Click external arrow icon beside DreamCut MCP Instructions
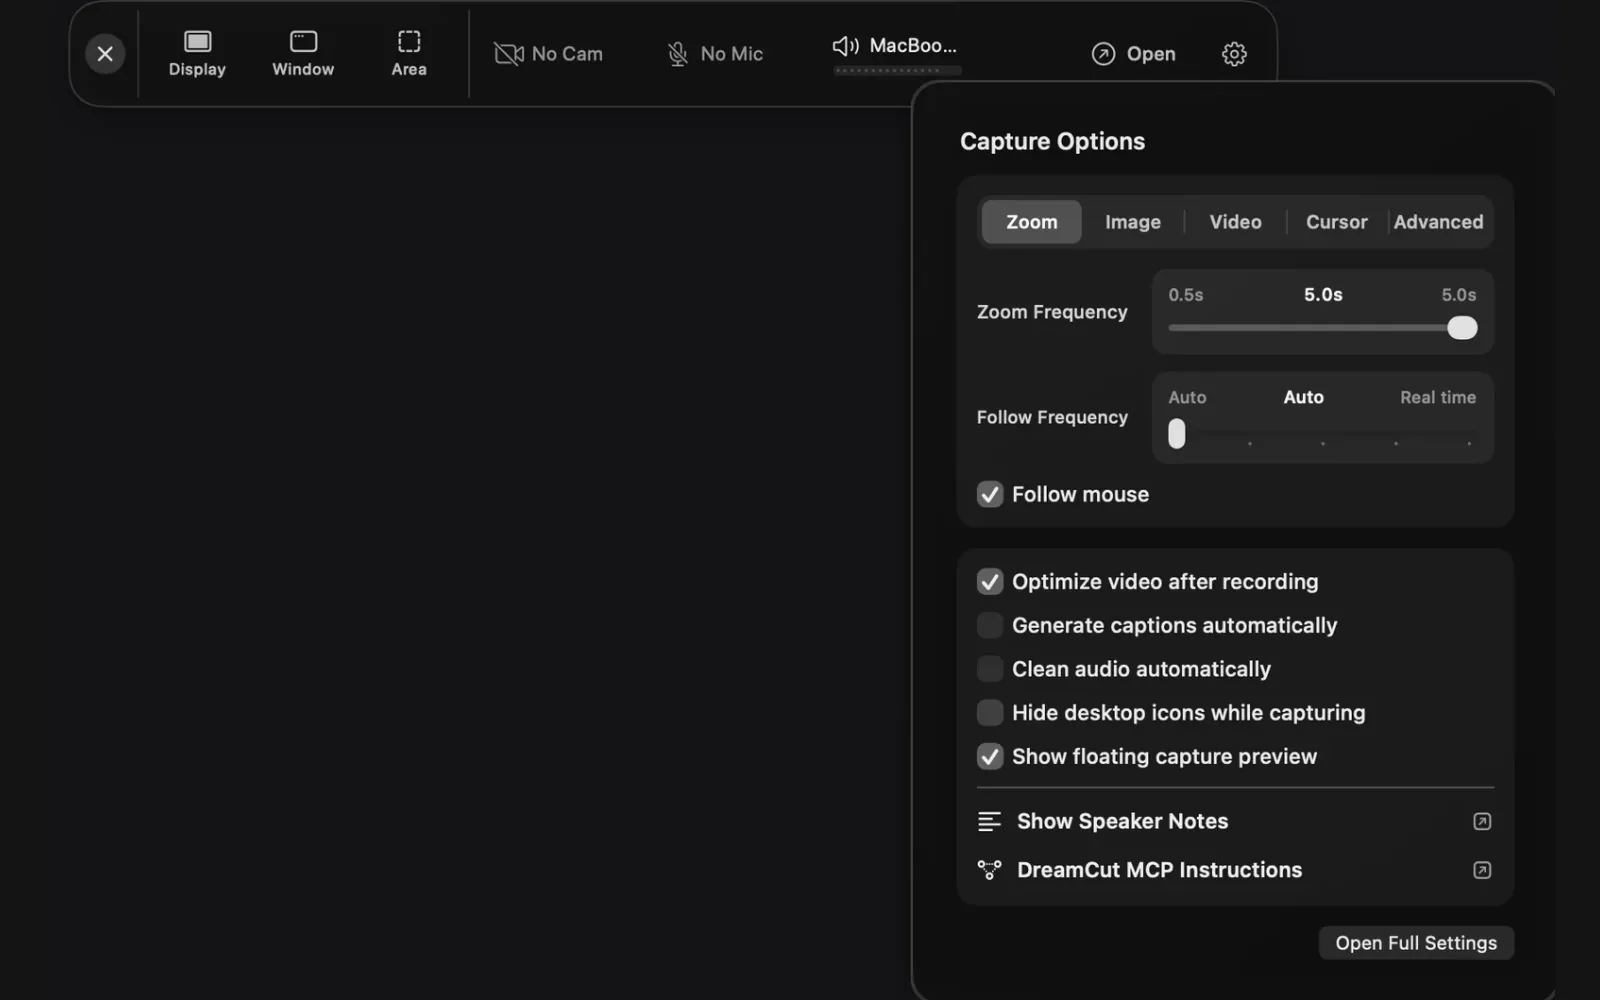1600x1000 pixels. [x=1482, y=870]
